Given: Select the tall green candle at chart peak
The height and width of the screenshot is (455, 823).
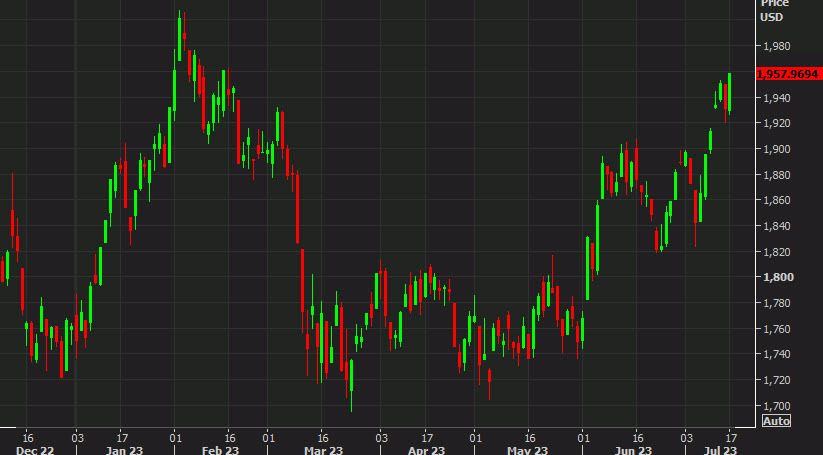Looking at the screenshot, I should (x=180, y=36).
